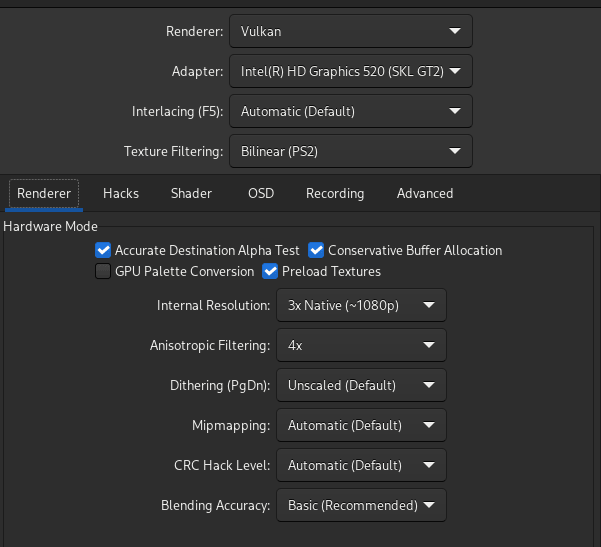Click the Internal Resolution label

click(213, 306)
